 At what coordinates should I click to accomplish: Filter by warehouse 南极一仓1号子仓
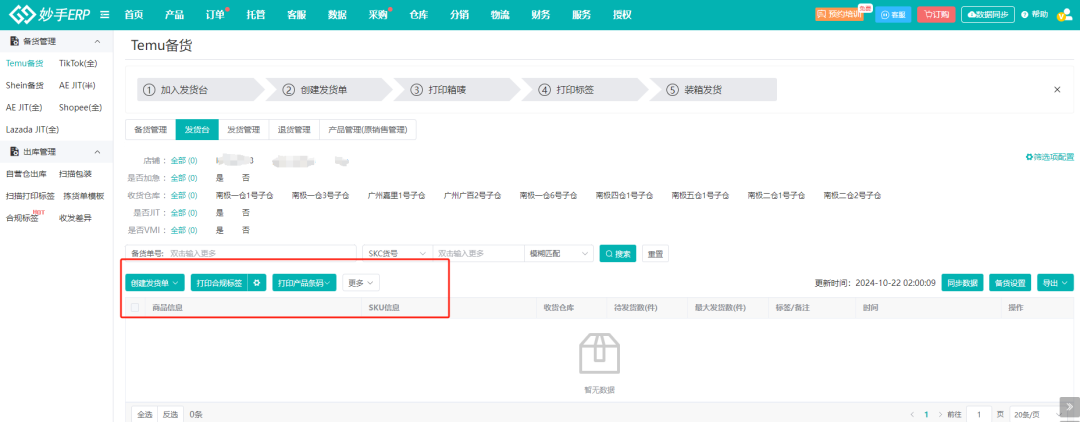click(x=245, y=196)
